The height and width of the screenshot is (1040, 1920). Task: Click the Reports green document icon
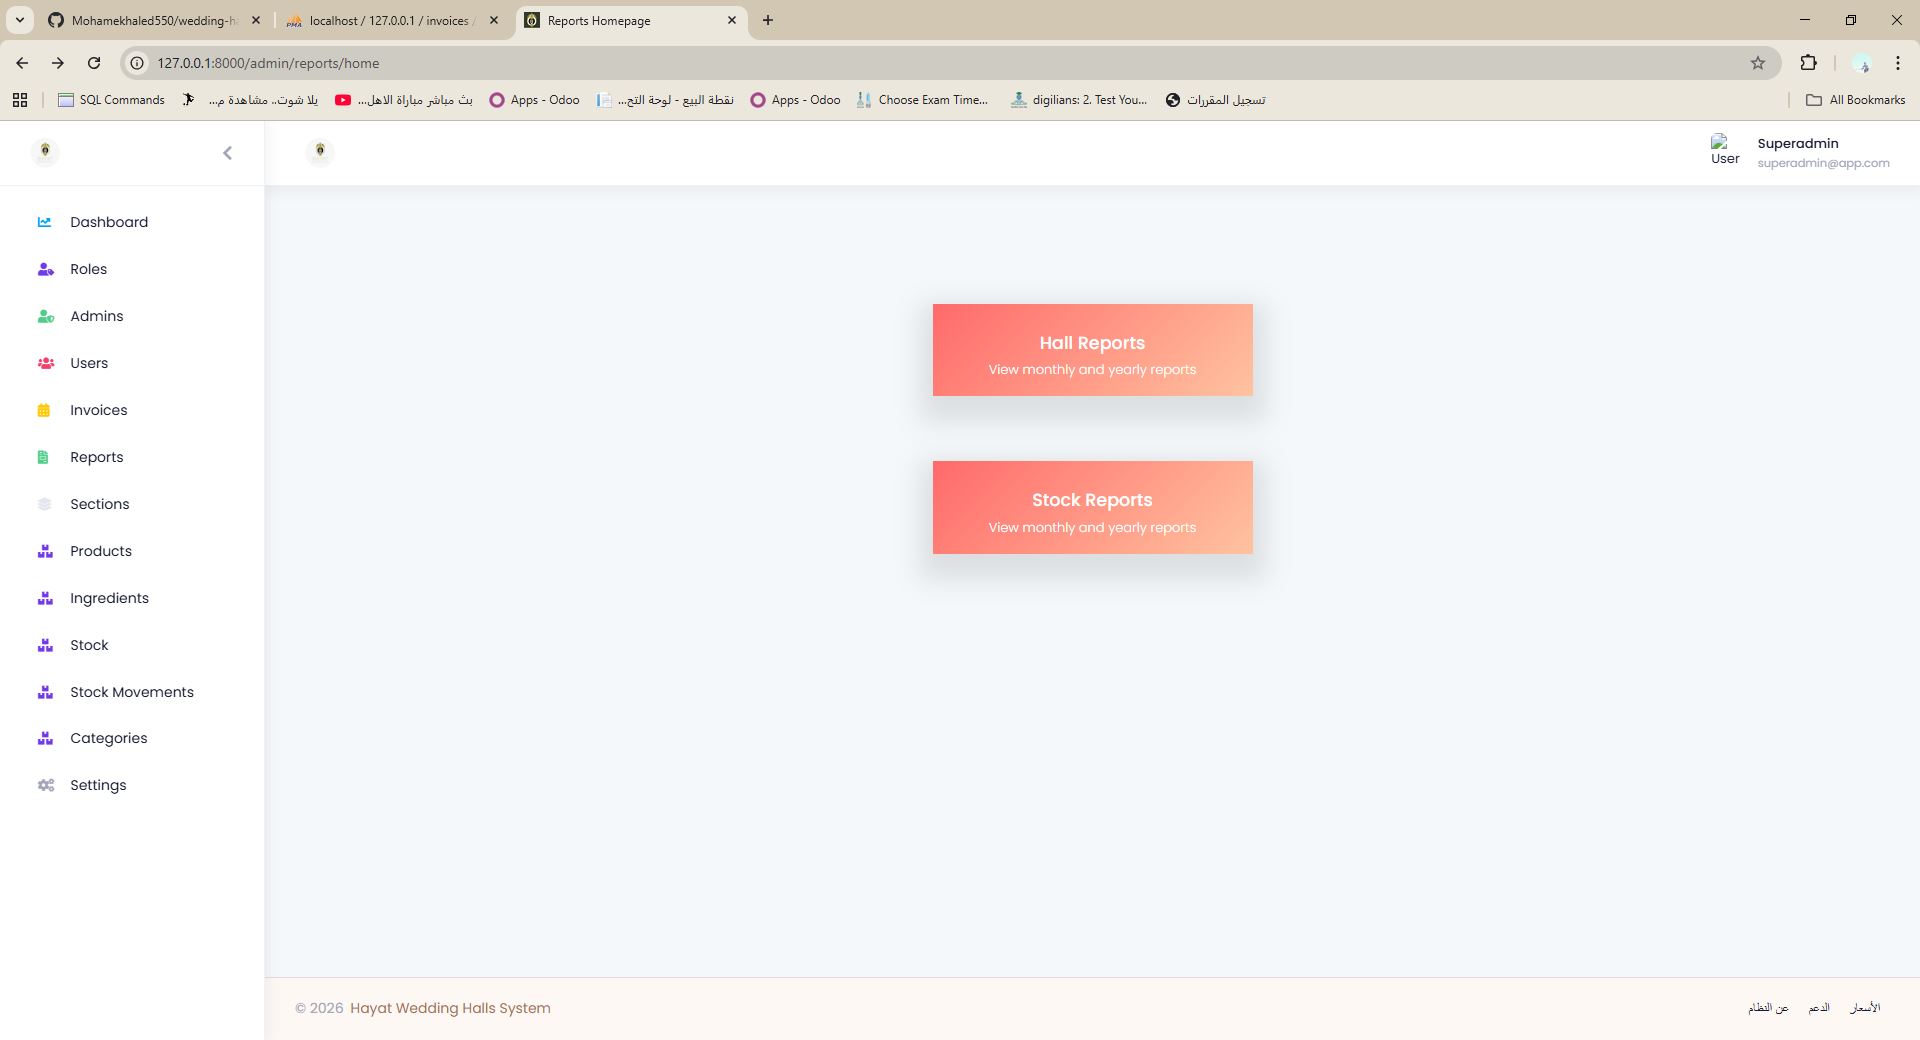(43, 457)
